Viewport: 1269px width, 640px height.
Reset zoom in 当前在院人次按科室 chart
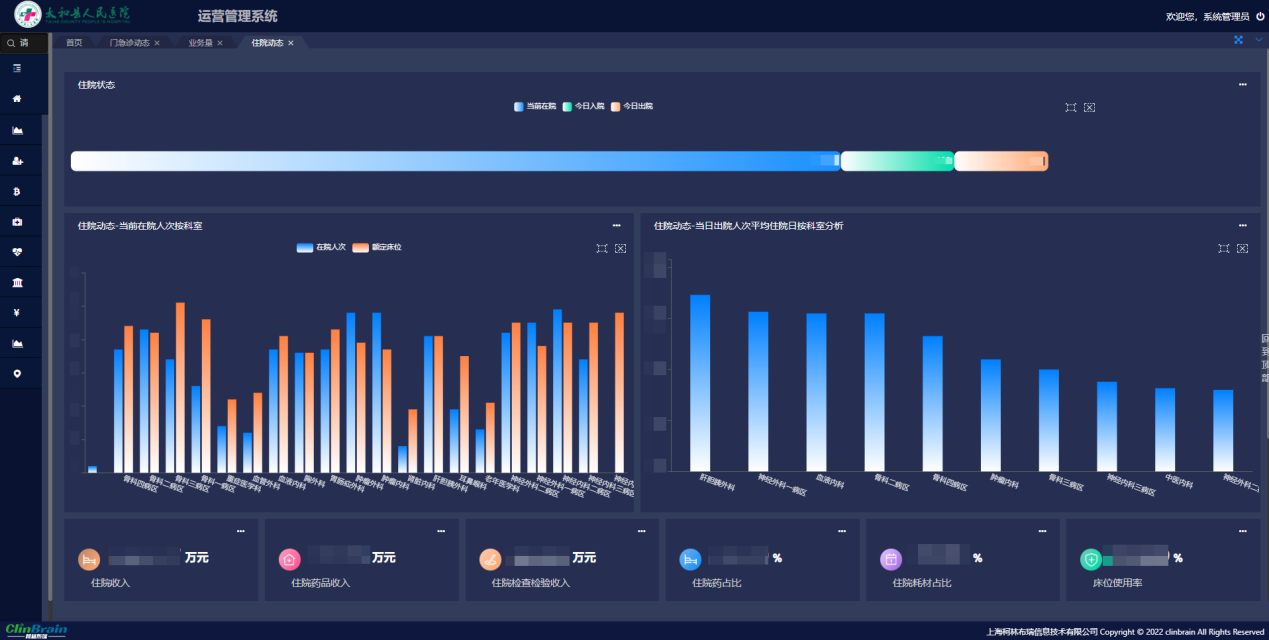pyautogui.click(x=620, y=248)
